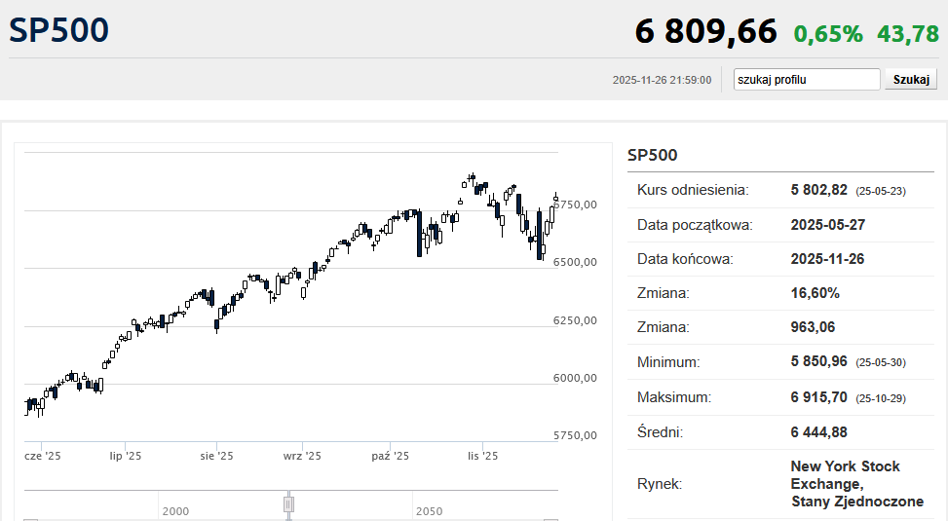Click the 2025-11-26 21:59:00 timestamp
The height and width of the screenshot is (521, 948).
(x=662, y=81)
